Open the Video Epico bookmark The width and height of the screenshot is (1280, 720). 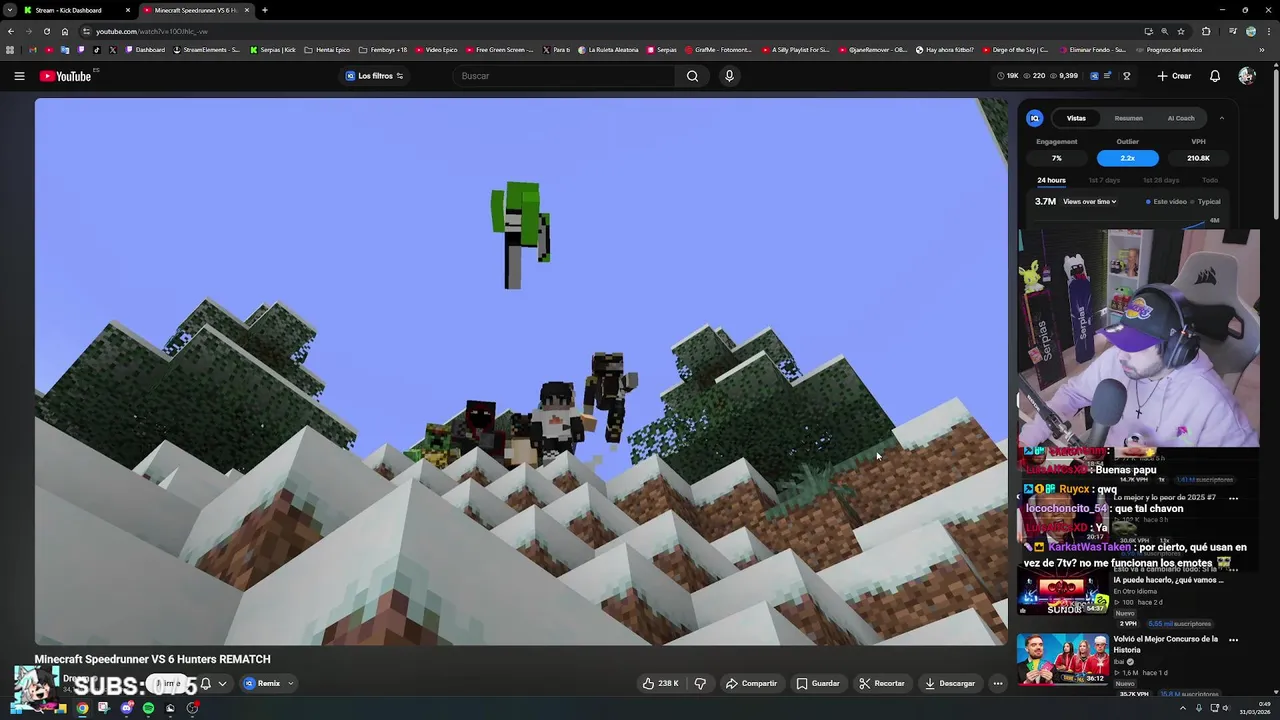(x=436, y=50)
